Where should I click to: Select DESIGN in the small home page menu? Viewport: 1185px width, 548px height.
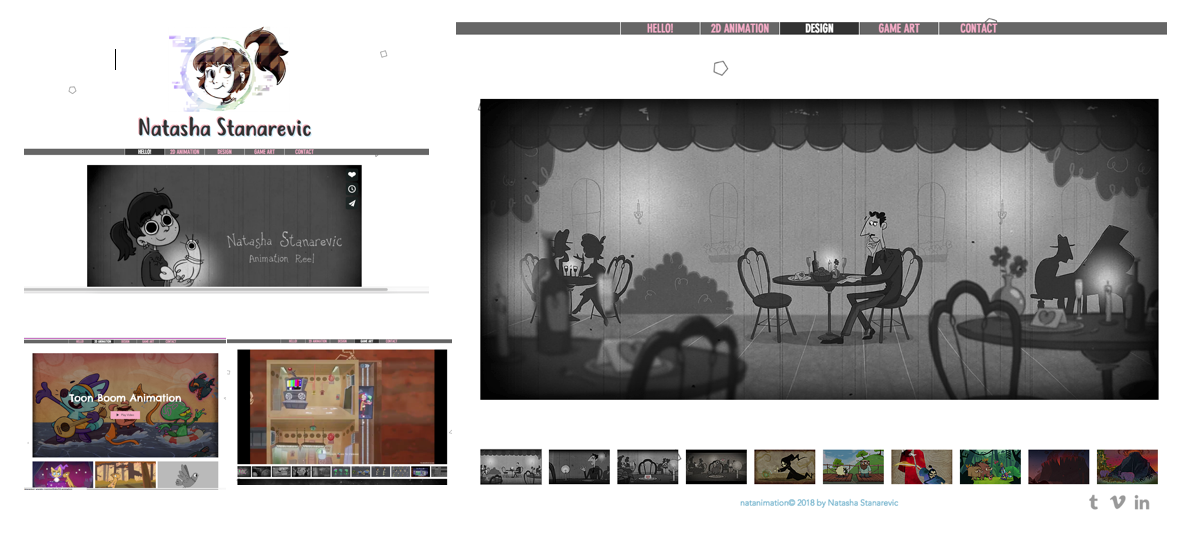[x=224, y=152]
